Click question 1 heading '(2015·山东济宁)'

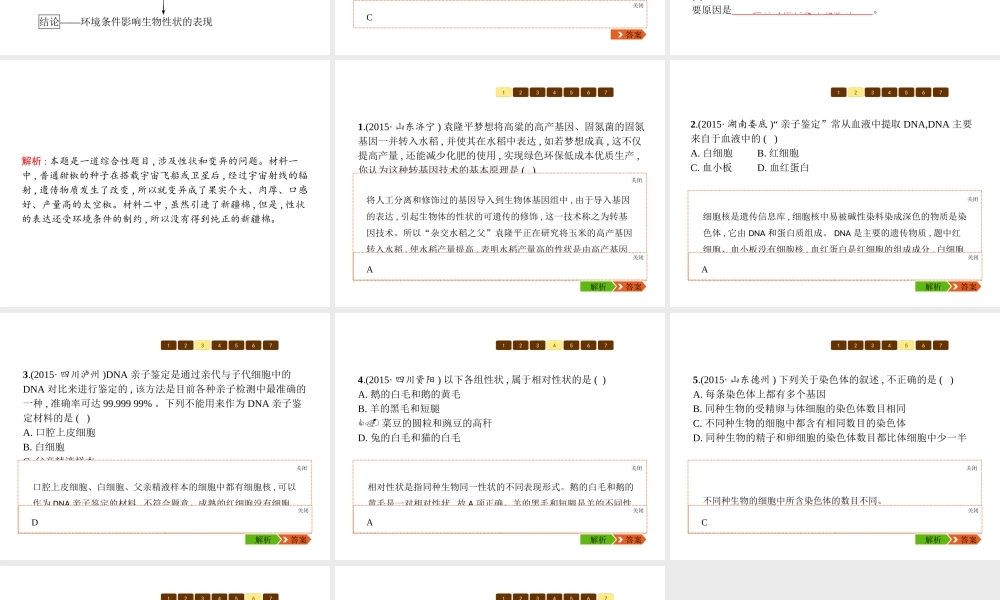(404, 127)
